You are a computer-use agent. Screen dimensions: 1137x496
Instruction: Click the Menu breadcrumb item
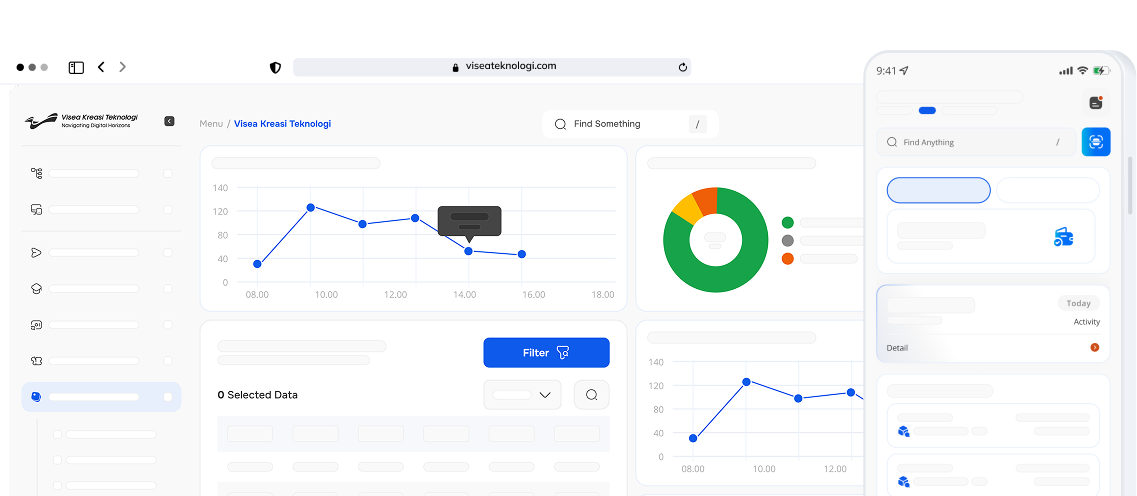[x=211, y=124]
